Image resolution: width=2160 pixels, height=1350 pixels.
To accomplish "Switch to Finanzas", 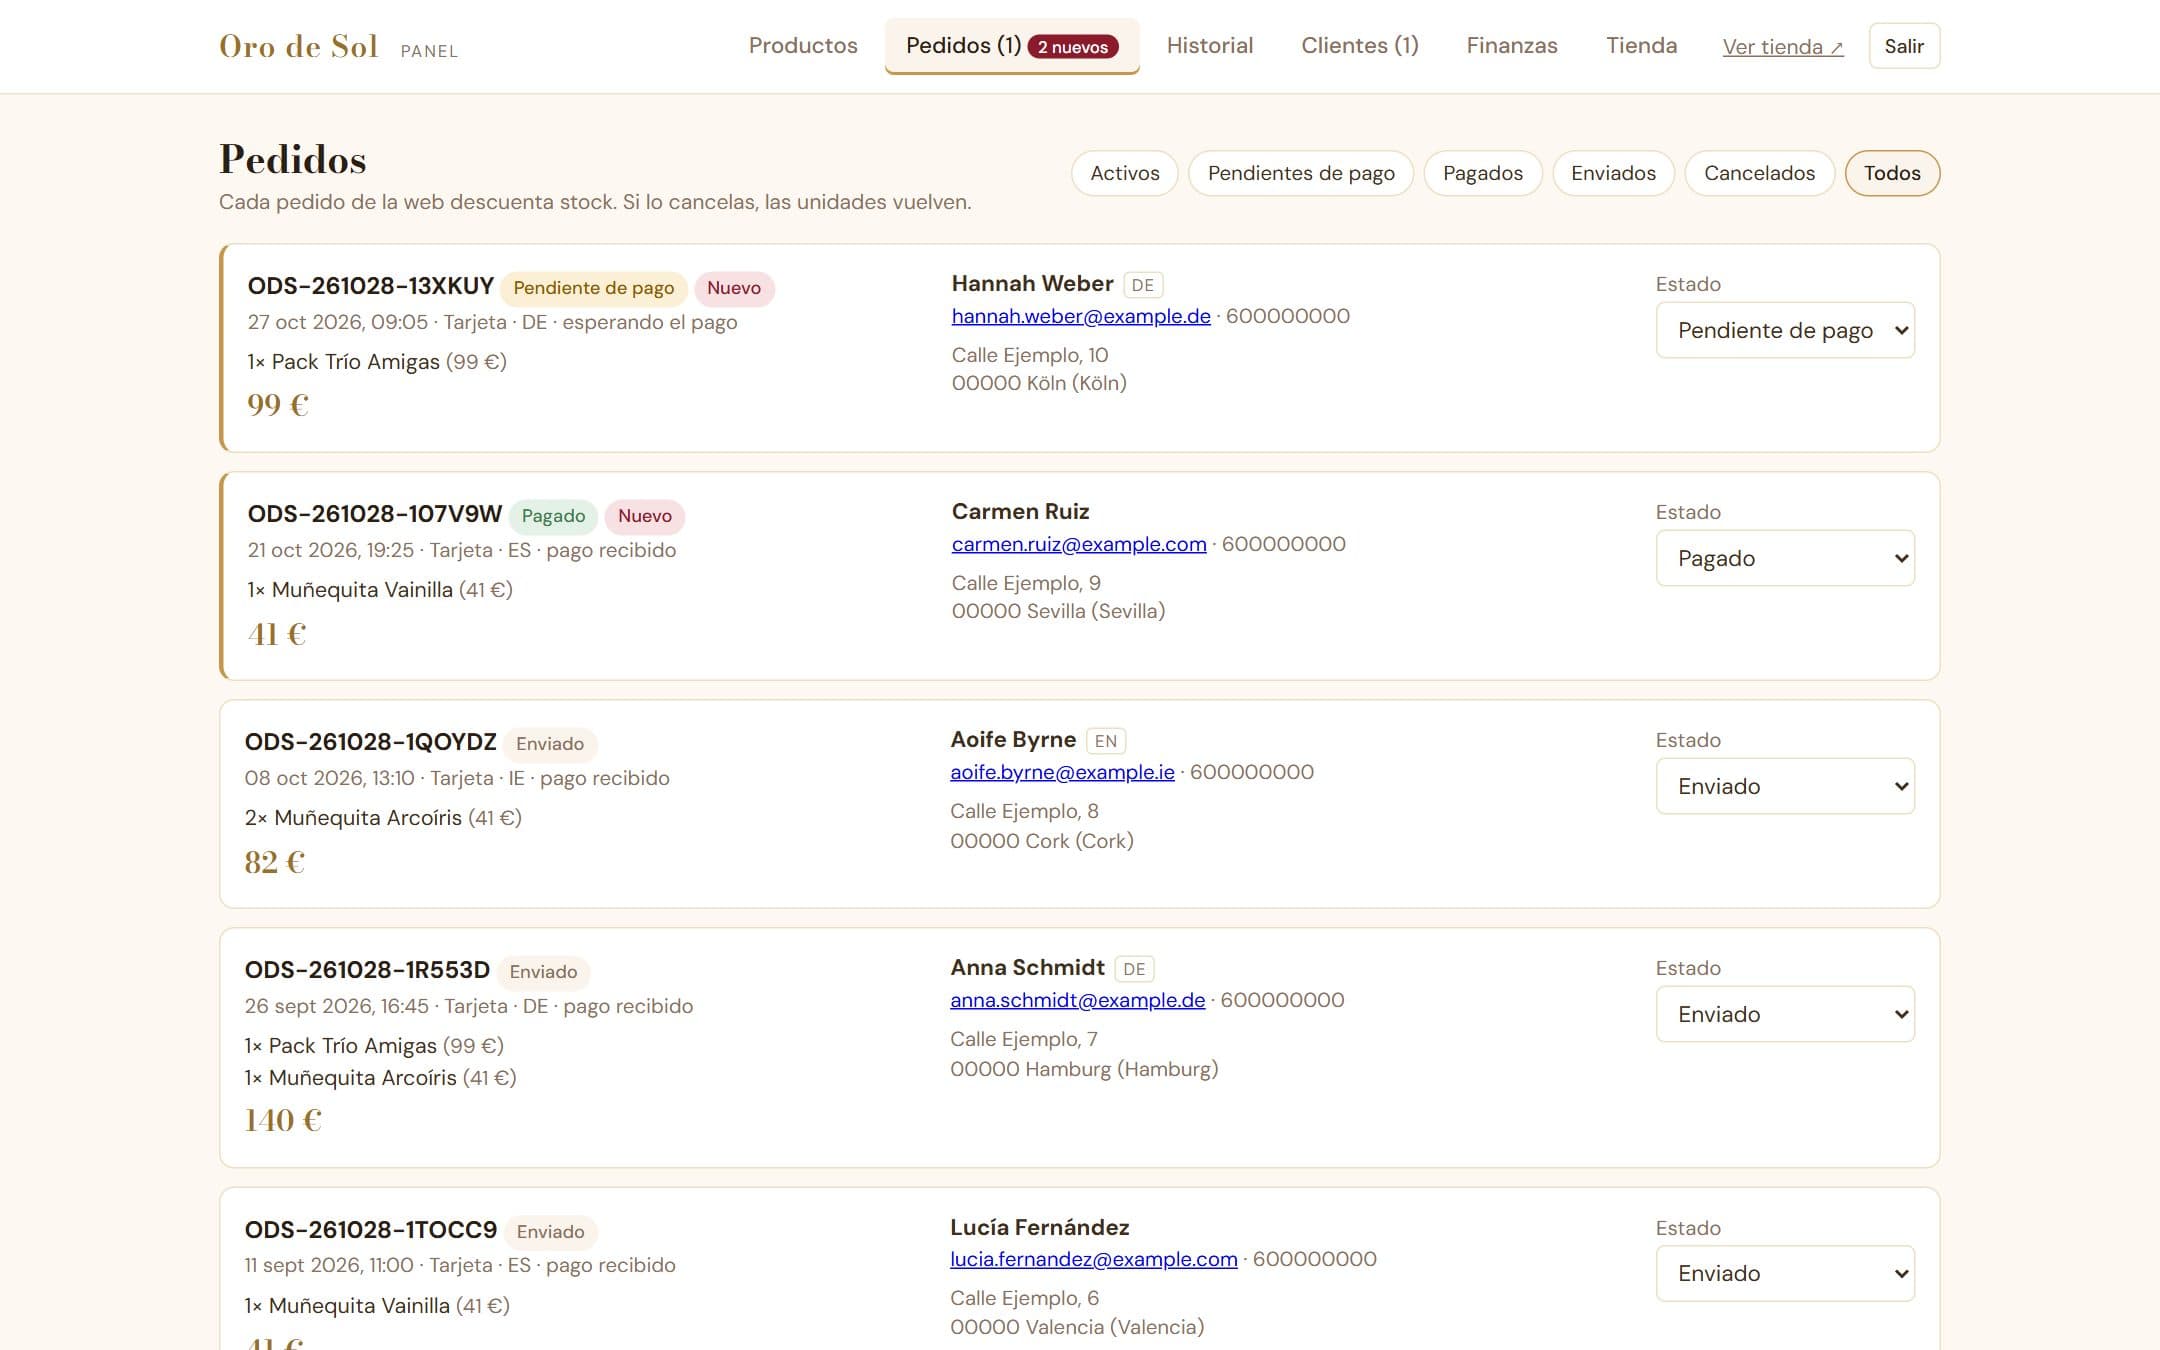I will click(x=1512, y=46).
